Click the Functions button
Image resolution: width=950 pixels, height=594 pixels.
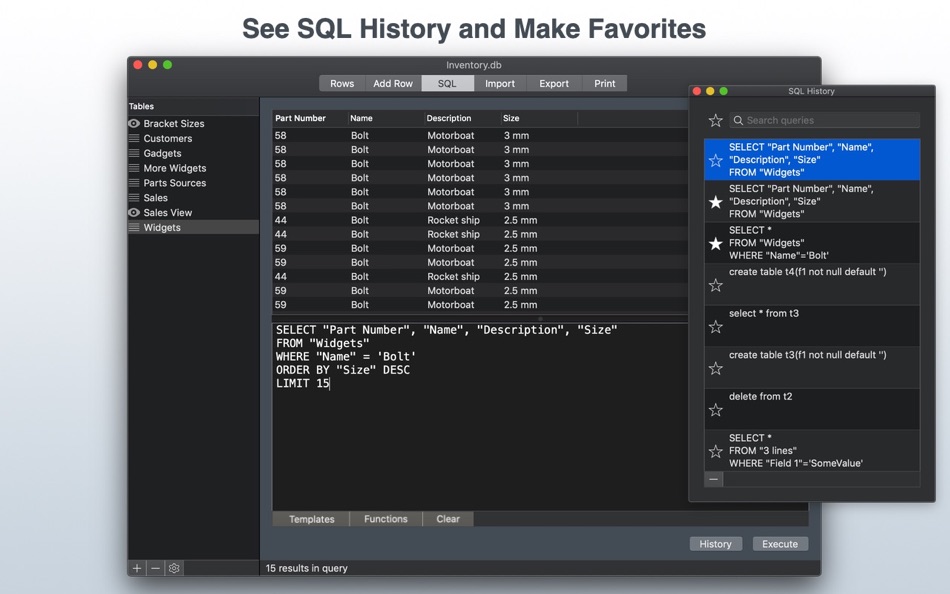(386, 519)
